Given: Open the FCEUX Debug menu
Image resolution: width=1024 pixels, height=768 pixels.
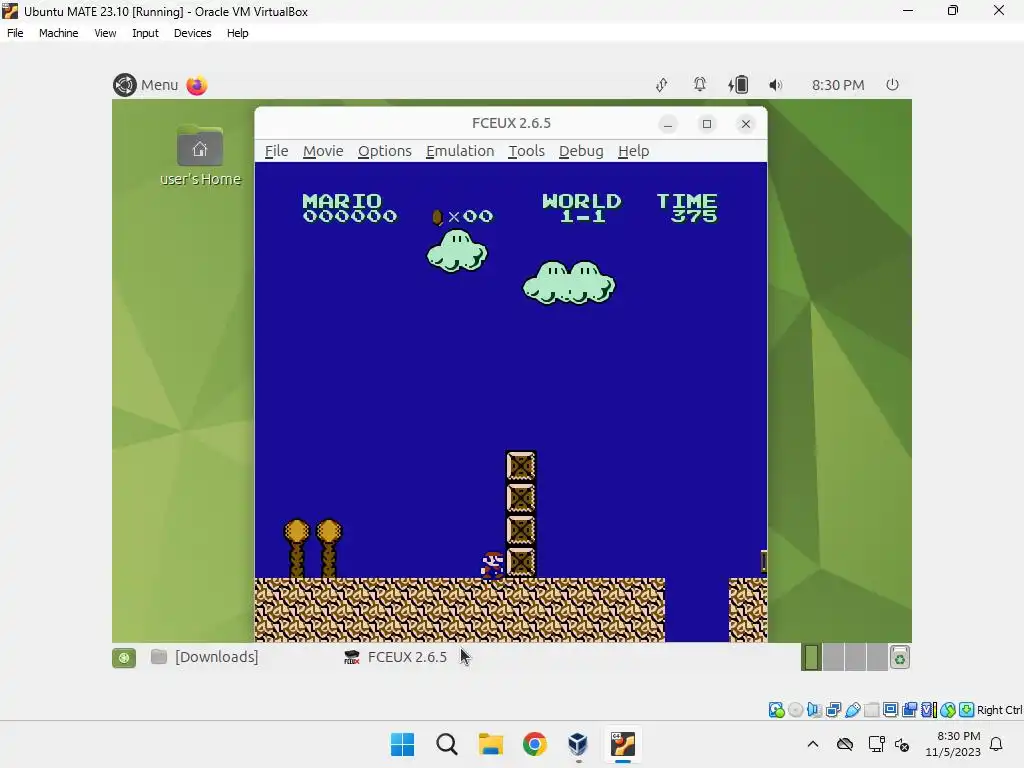Looking at the screenshot, I should [581, 151].
